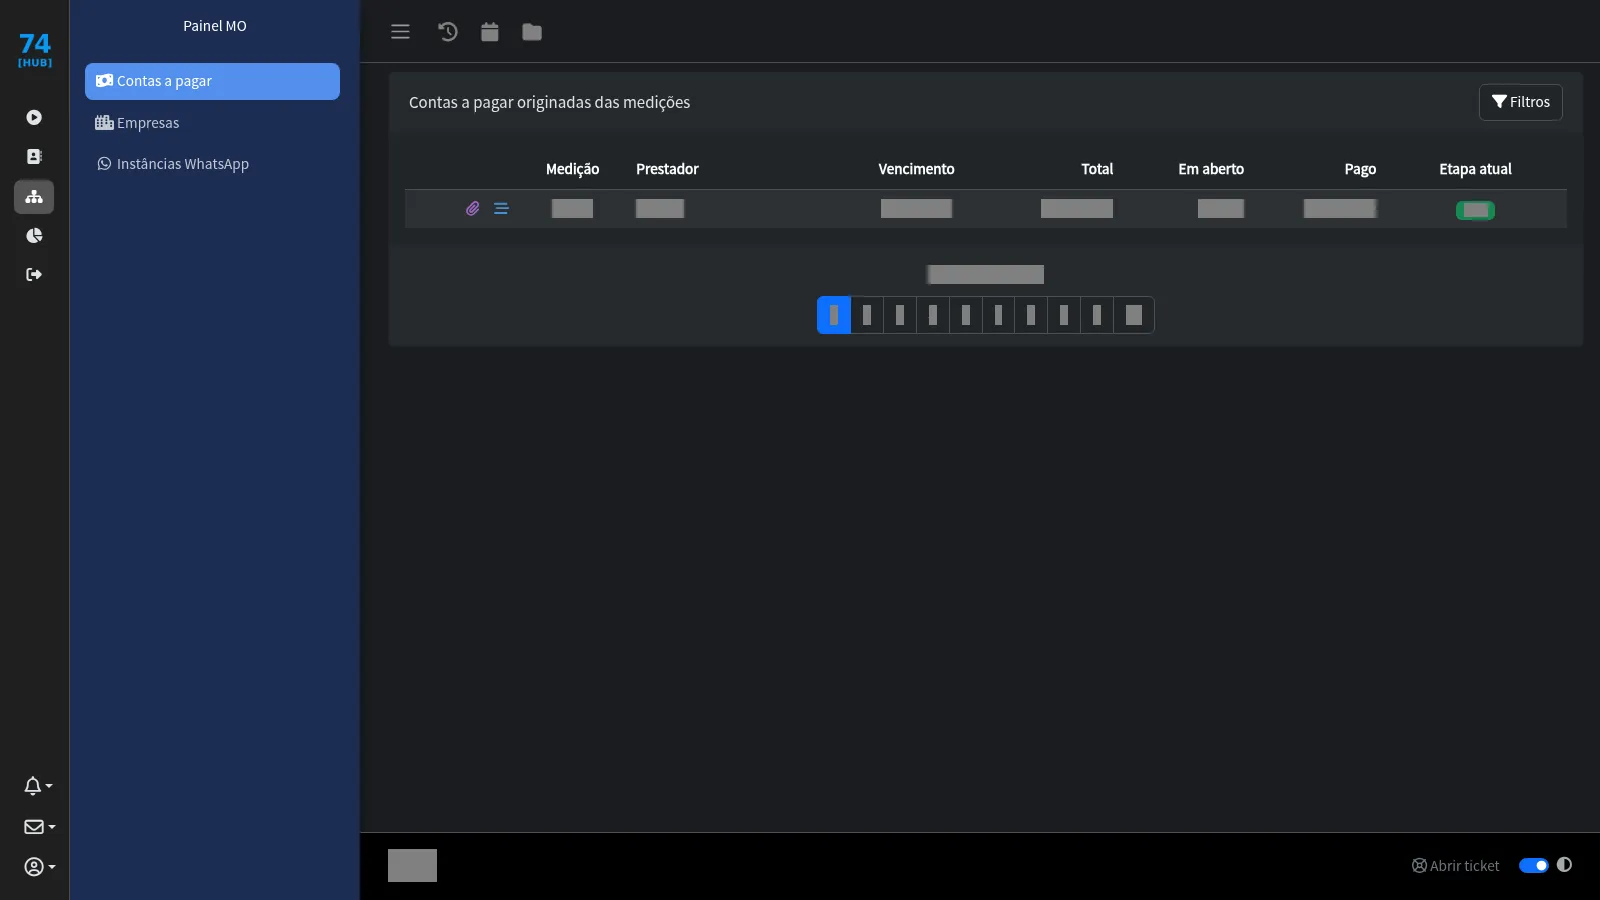Open Instâncias WhatsApp menu item
Image resolution: width=1600 pixels, height=900 pixels.
tap(212, 164)
